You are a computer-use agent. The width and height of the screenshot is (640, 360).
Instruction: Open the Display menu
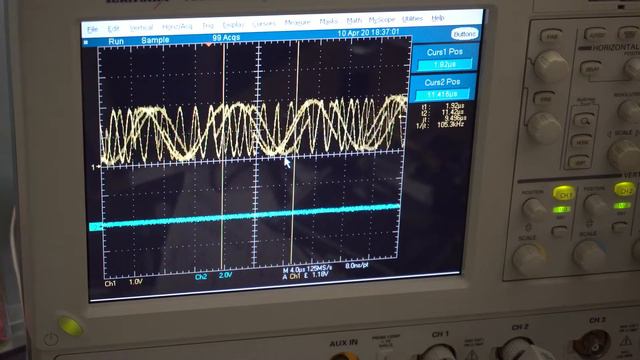pos(233,24)
